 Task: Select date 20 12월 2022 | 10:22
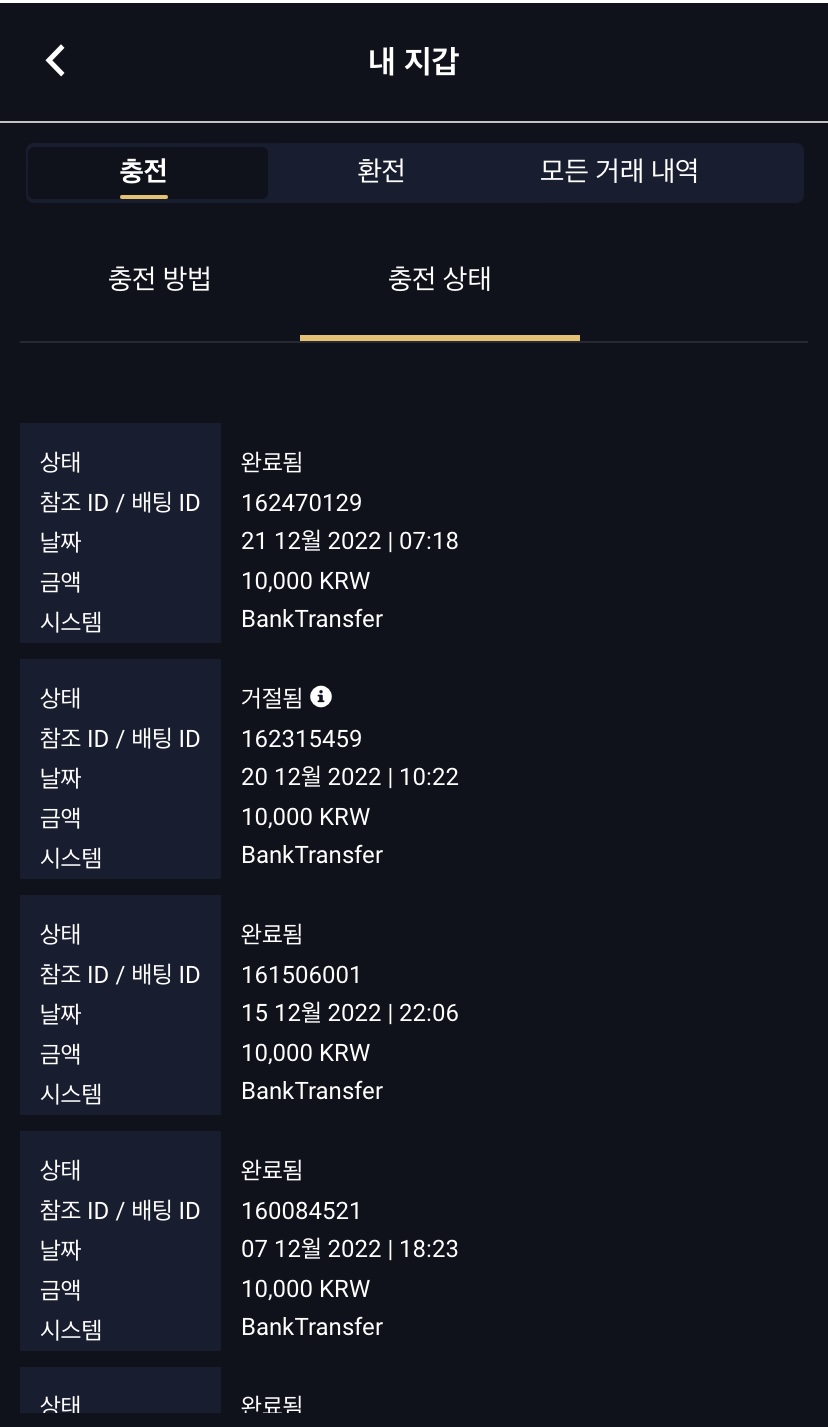pyautogui.click(x=349, y=777)
